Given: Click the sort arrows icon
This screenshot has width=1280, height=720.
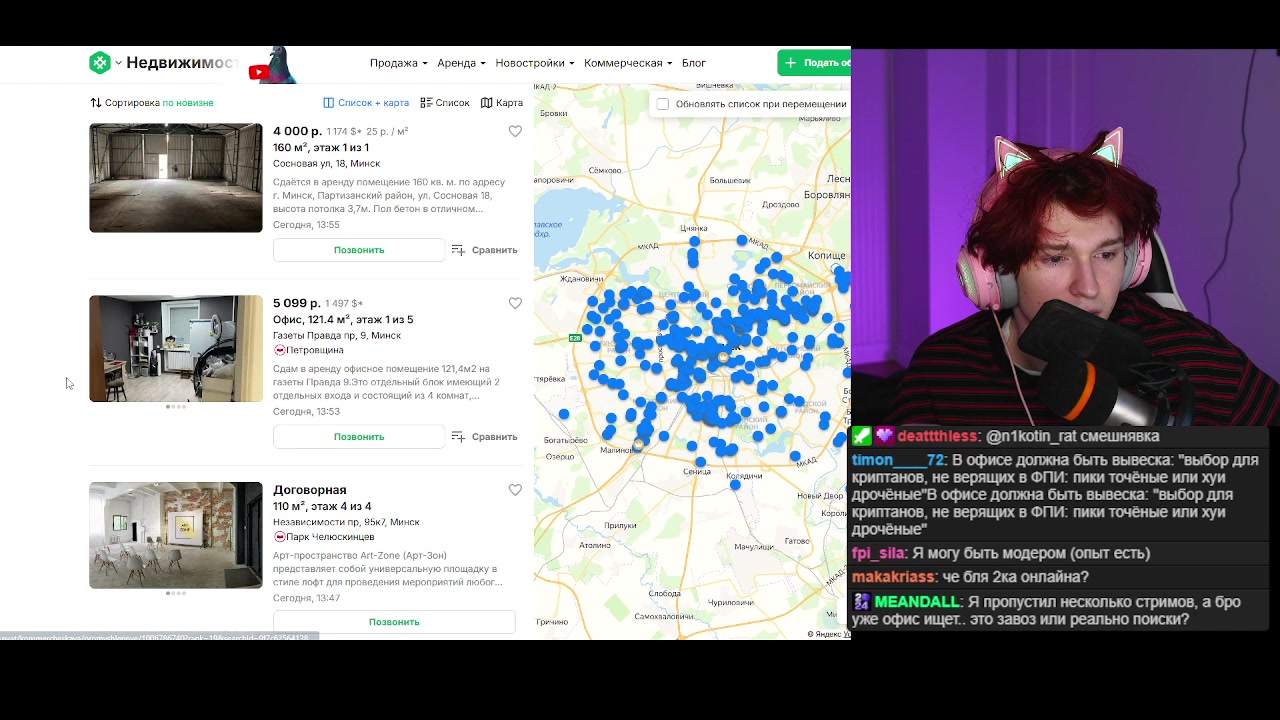Looking at the screenshot, I should (x=96, y=103).
